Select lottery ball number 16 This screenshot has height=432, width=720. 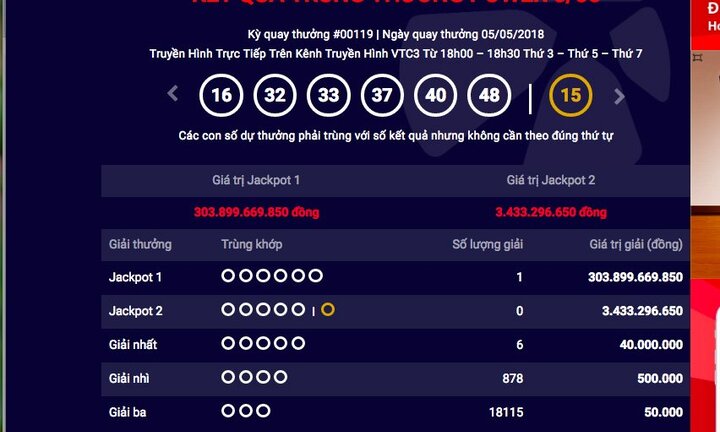point(221,95)
